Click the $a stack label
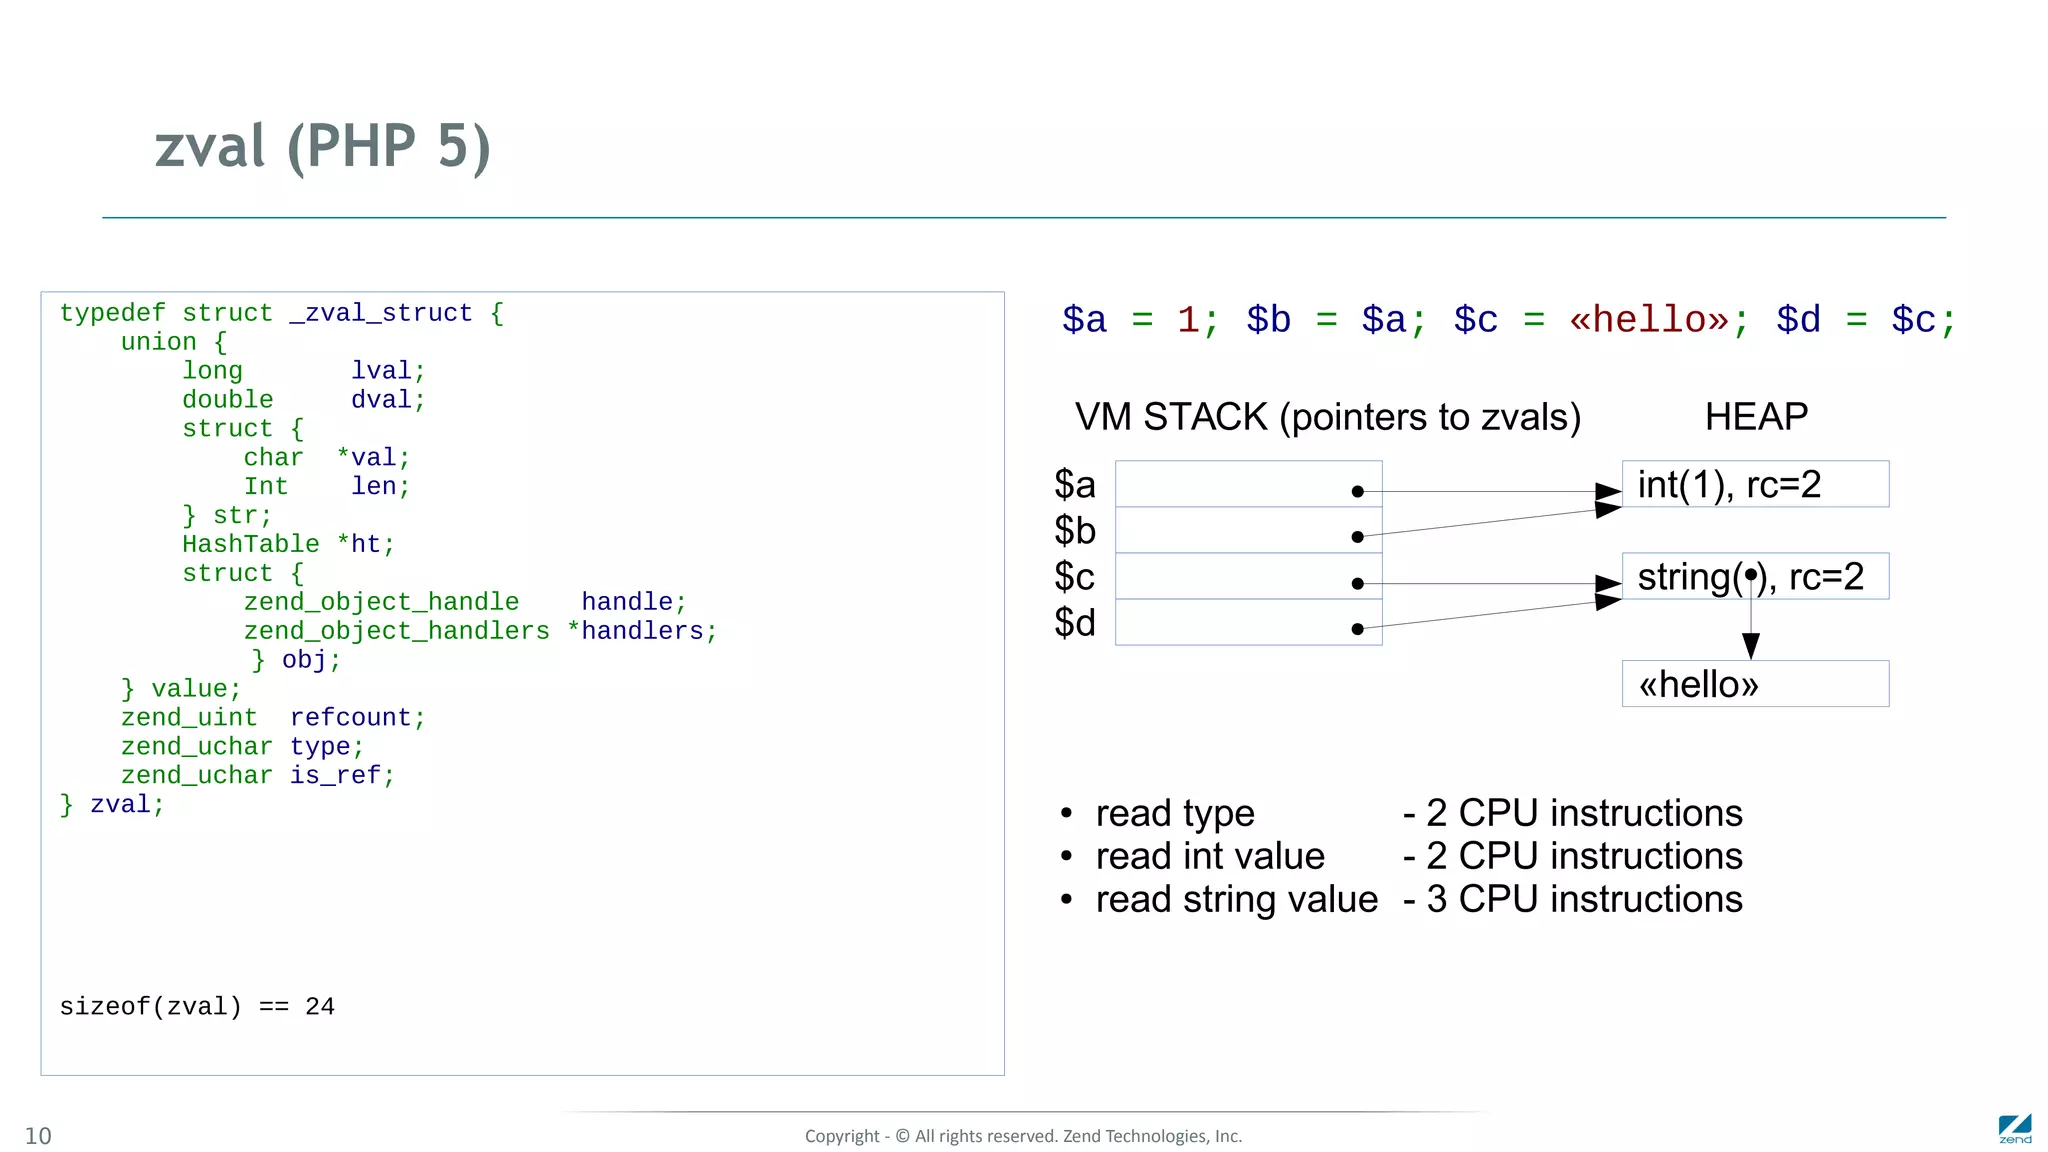The image size is (2048, 1152). [x=1075, y=485]
